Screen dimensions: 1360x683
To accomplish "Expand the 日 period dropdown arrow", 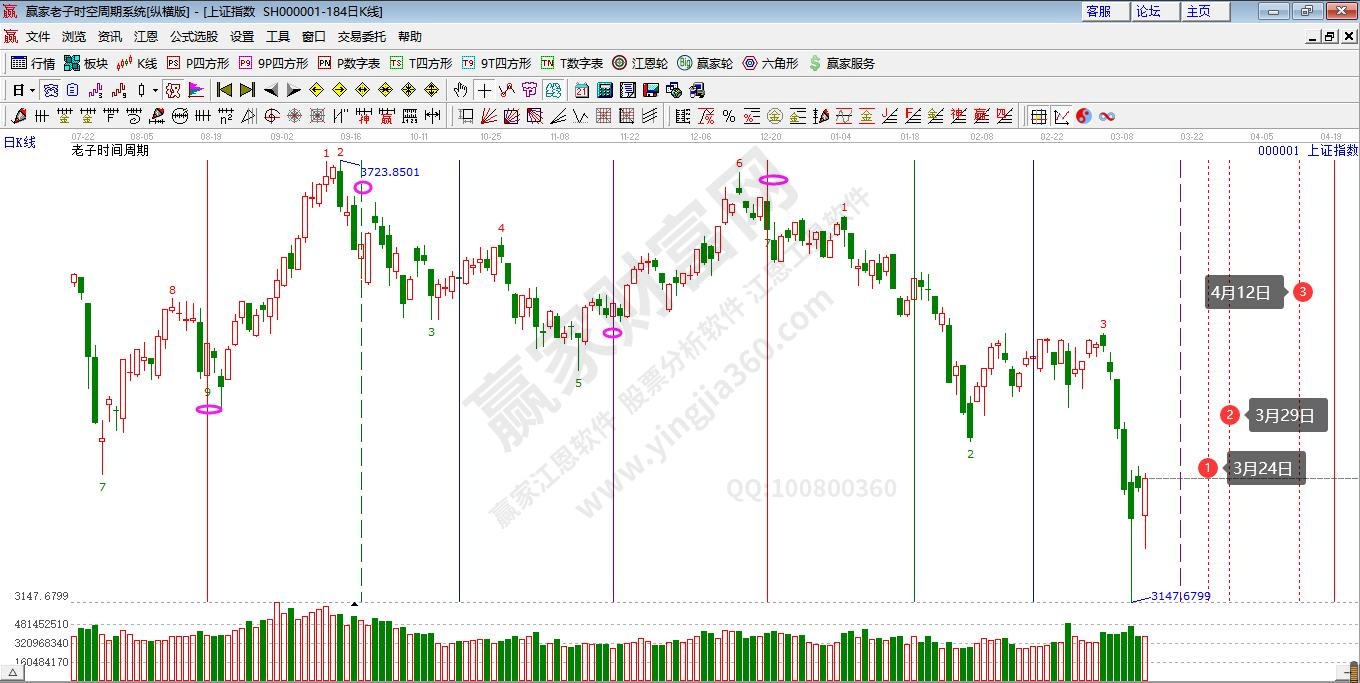I will 32,90.
